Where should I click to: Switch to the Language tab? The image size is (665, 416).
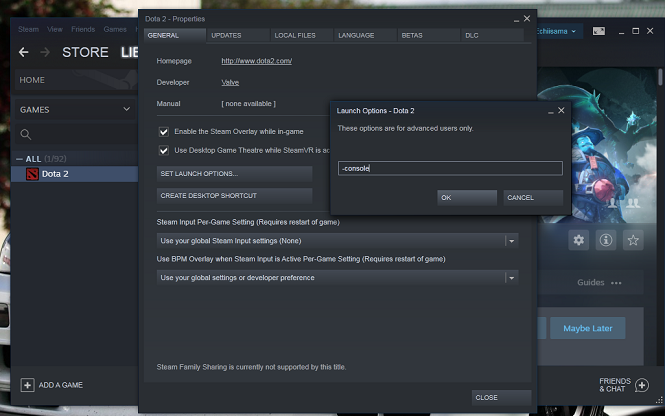click(365, 35)
